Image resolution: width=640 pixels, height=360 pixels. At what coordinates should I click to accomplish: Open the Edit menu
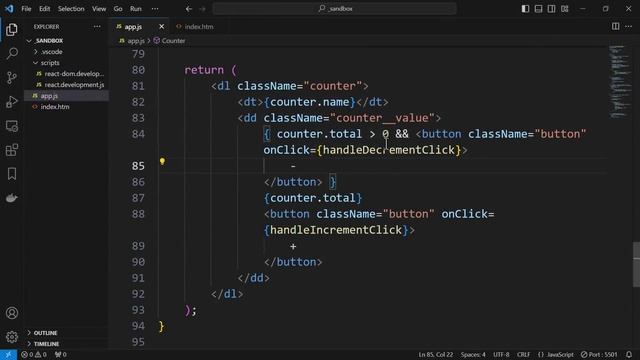pyautogui.click(x=44, y=9)
